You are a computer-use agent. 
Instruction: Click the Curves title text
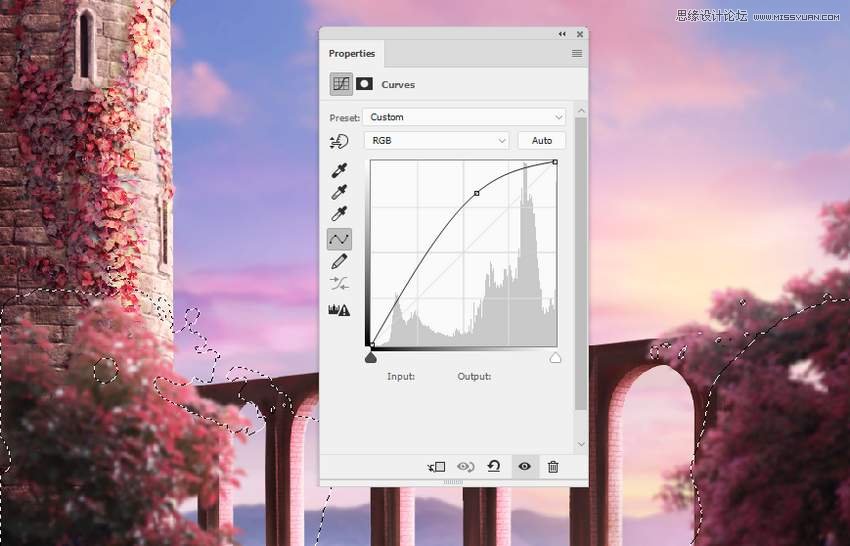point(398,85)
